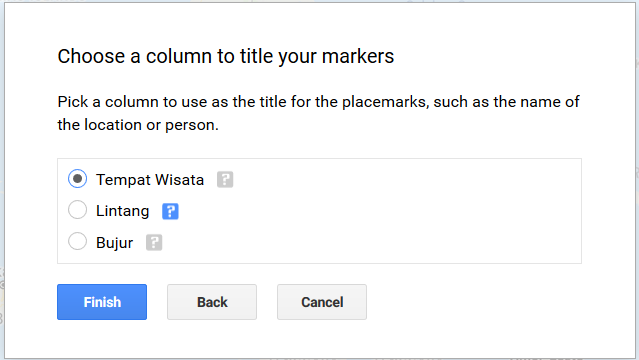The width and height of the screenshot is (639, 360).
Task: Click the word Finish on the blue button
Action: tap(102, 302)
